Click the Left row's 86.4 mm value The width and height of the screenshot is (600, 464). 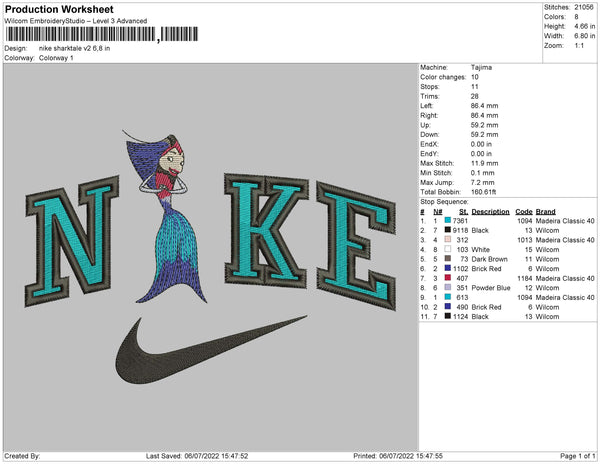tap(484, 106)
